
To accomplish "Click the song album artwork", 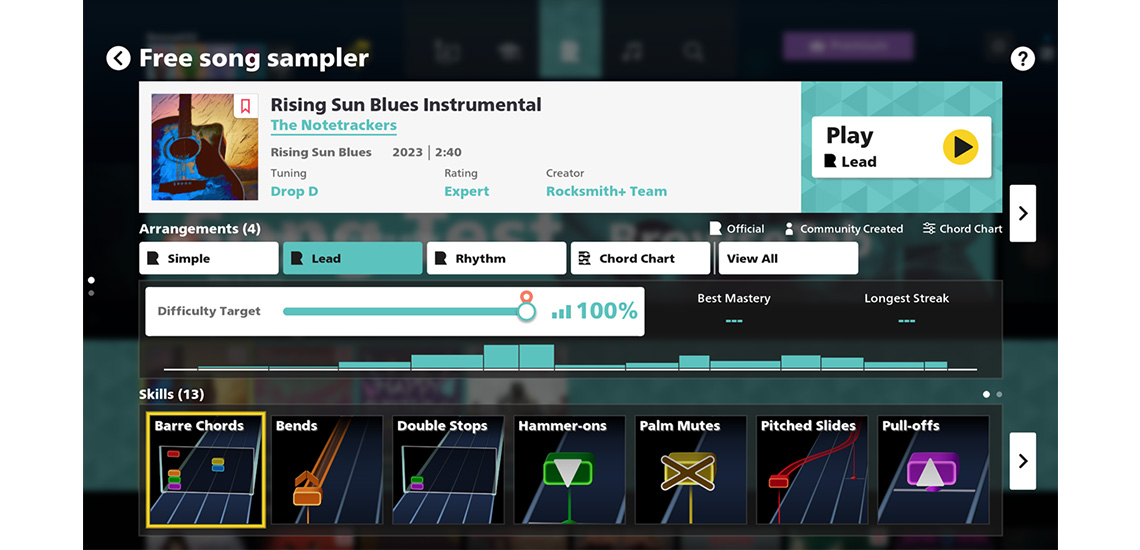I will tap(204, 147).
